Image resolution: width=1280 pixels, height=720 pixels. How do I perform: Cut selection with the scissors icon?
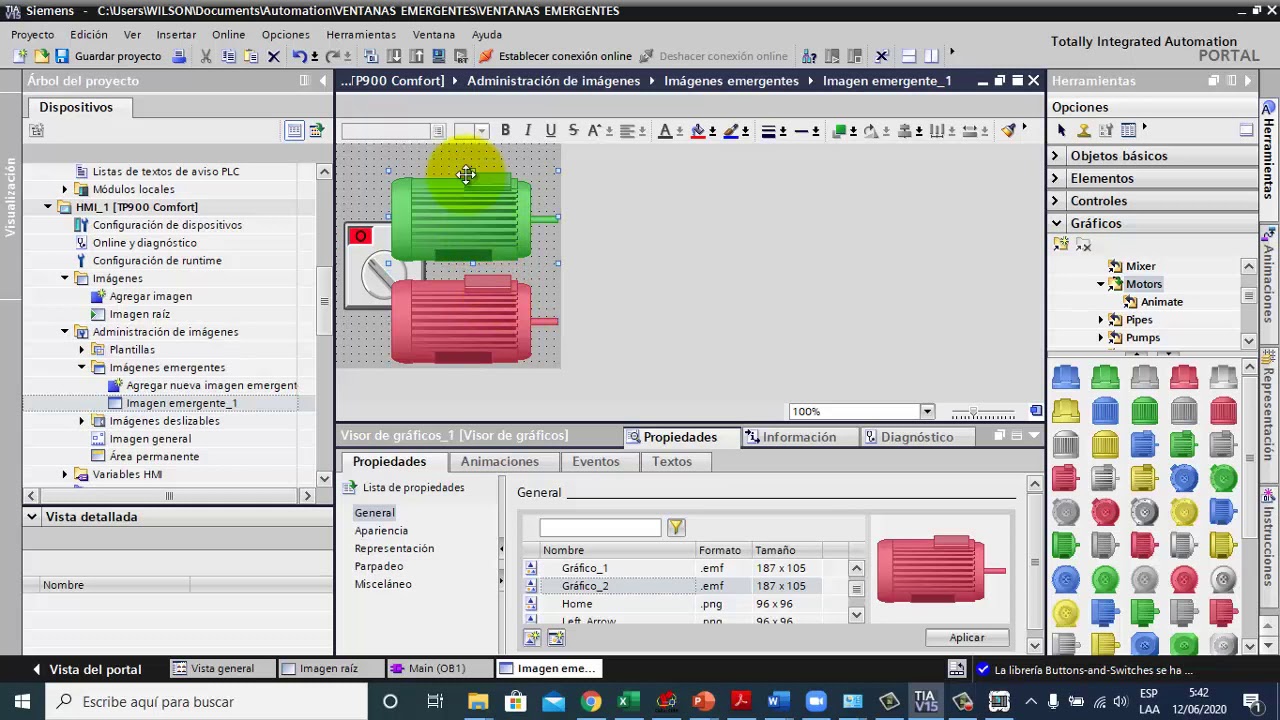(x=206, y=56)
